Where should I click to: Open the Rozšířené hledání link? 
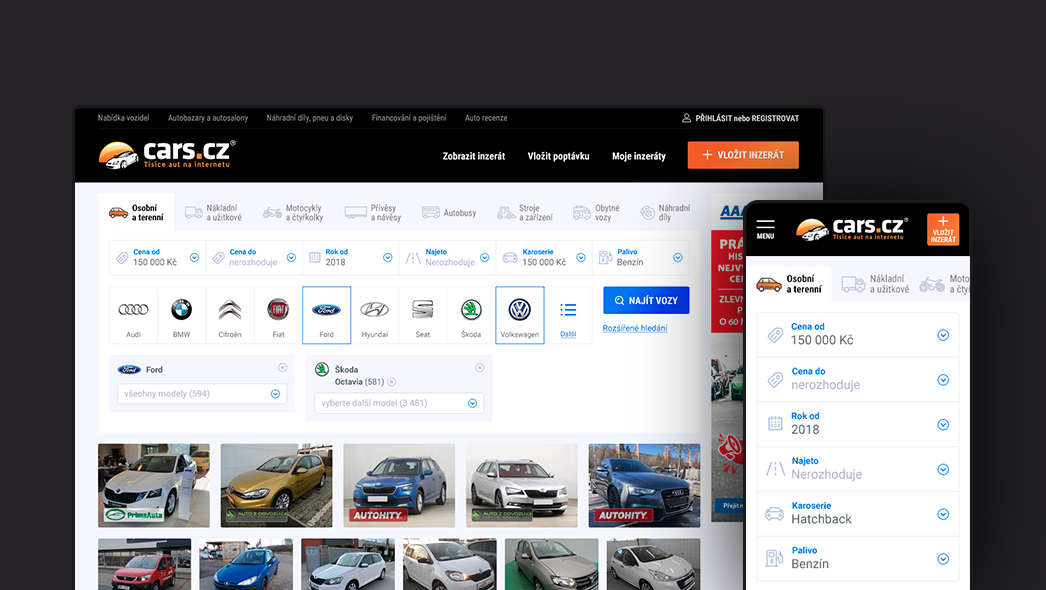pyautogui.click(x=634, y=328)
